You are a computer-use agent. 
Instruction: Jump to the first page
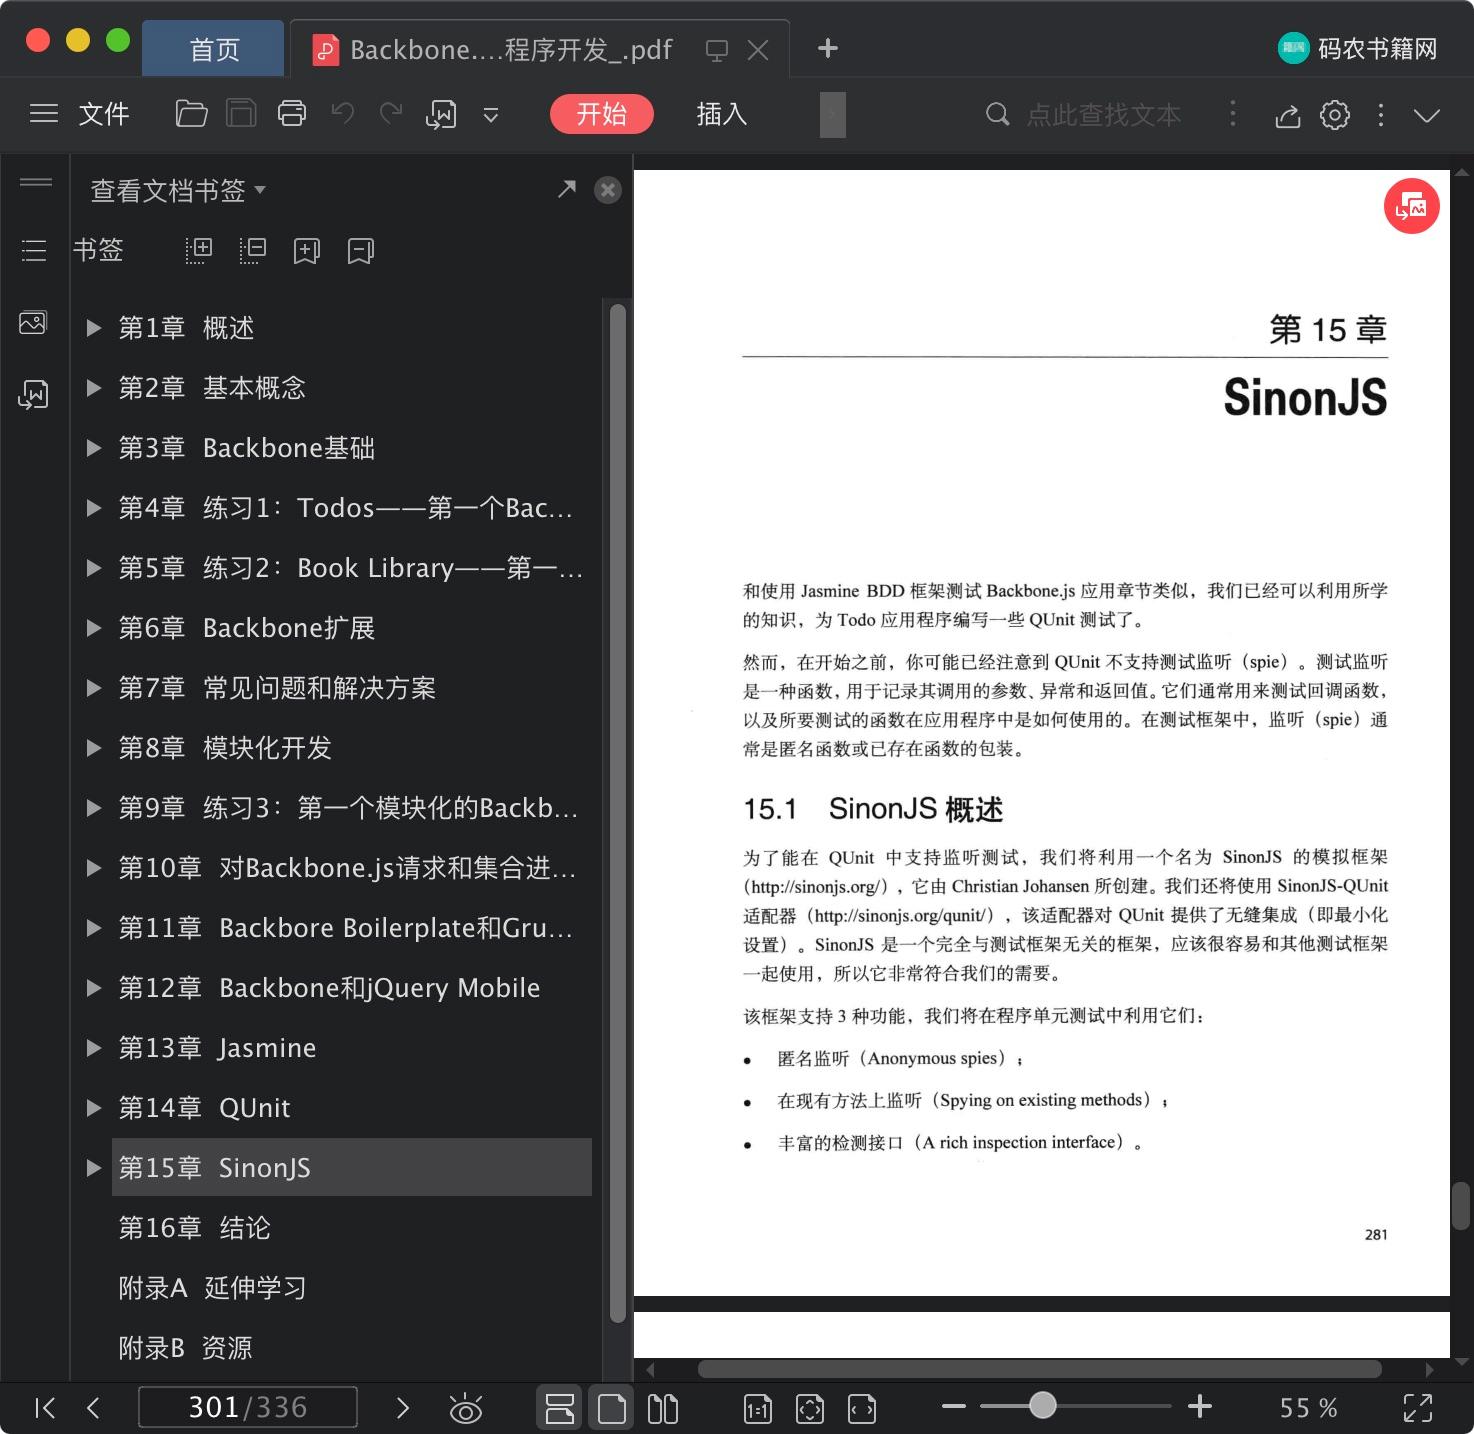pos(45,1408)
